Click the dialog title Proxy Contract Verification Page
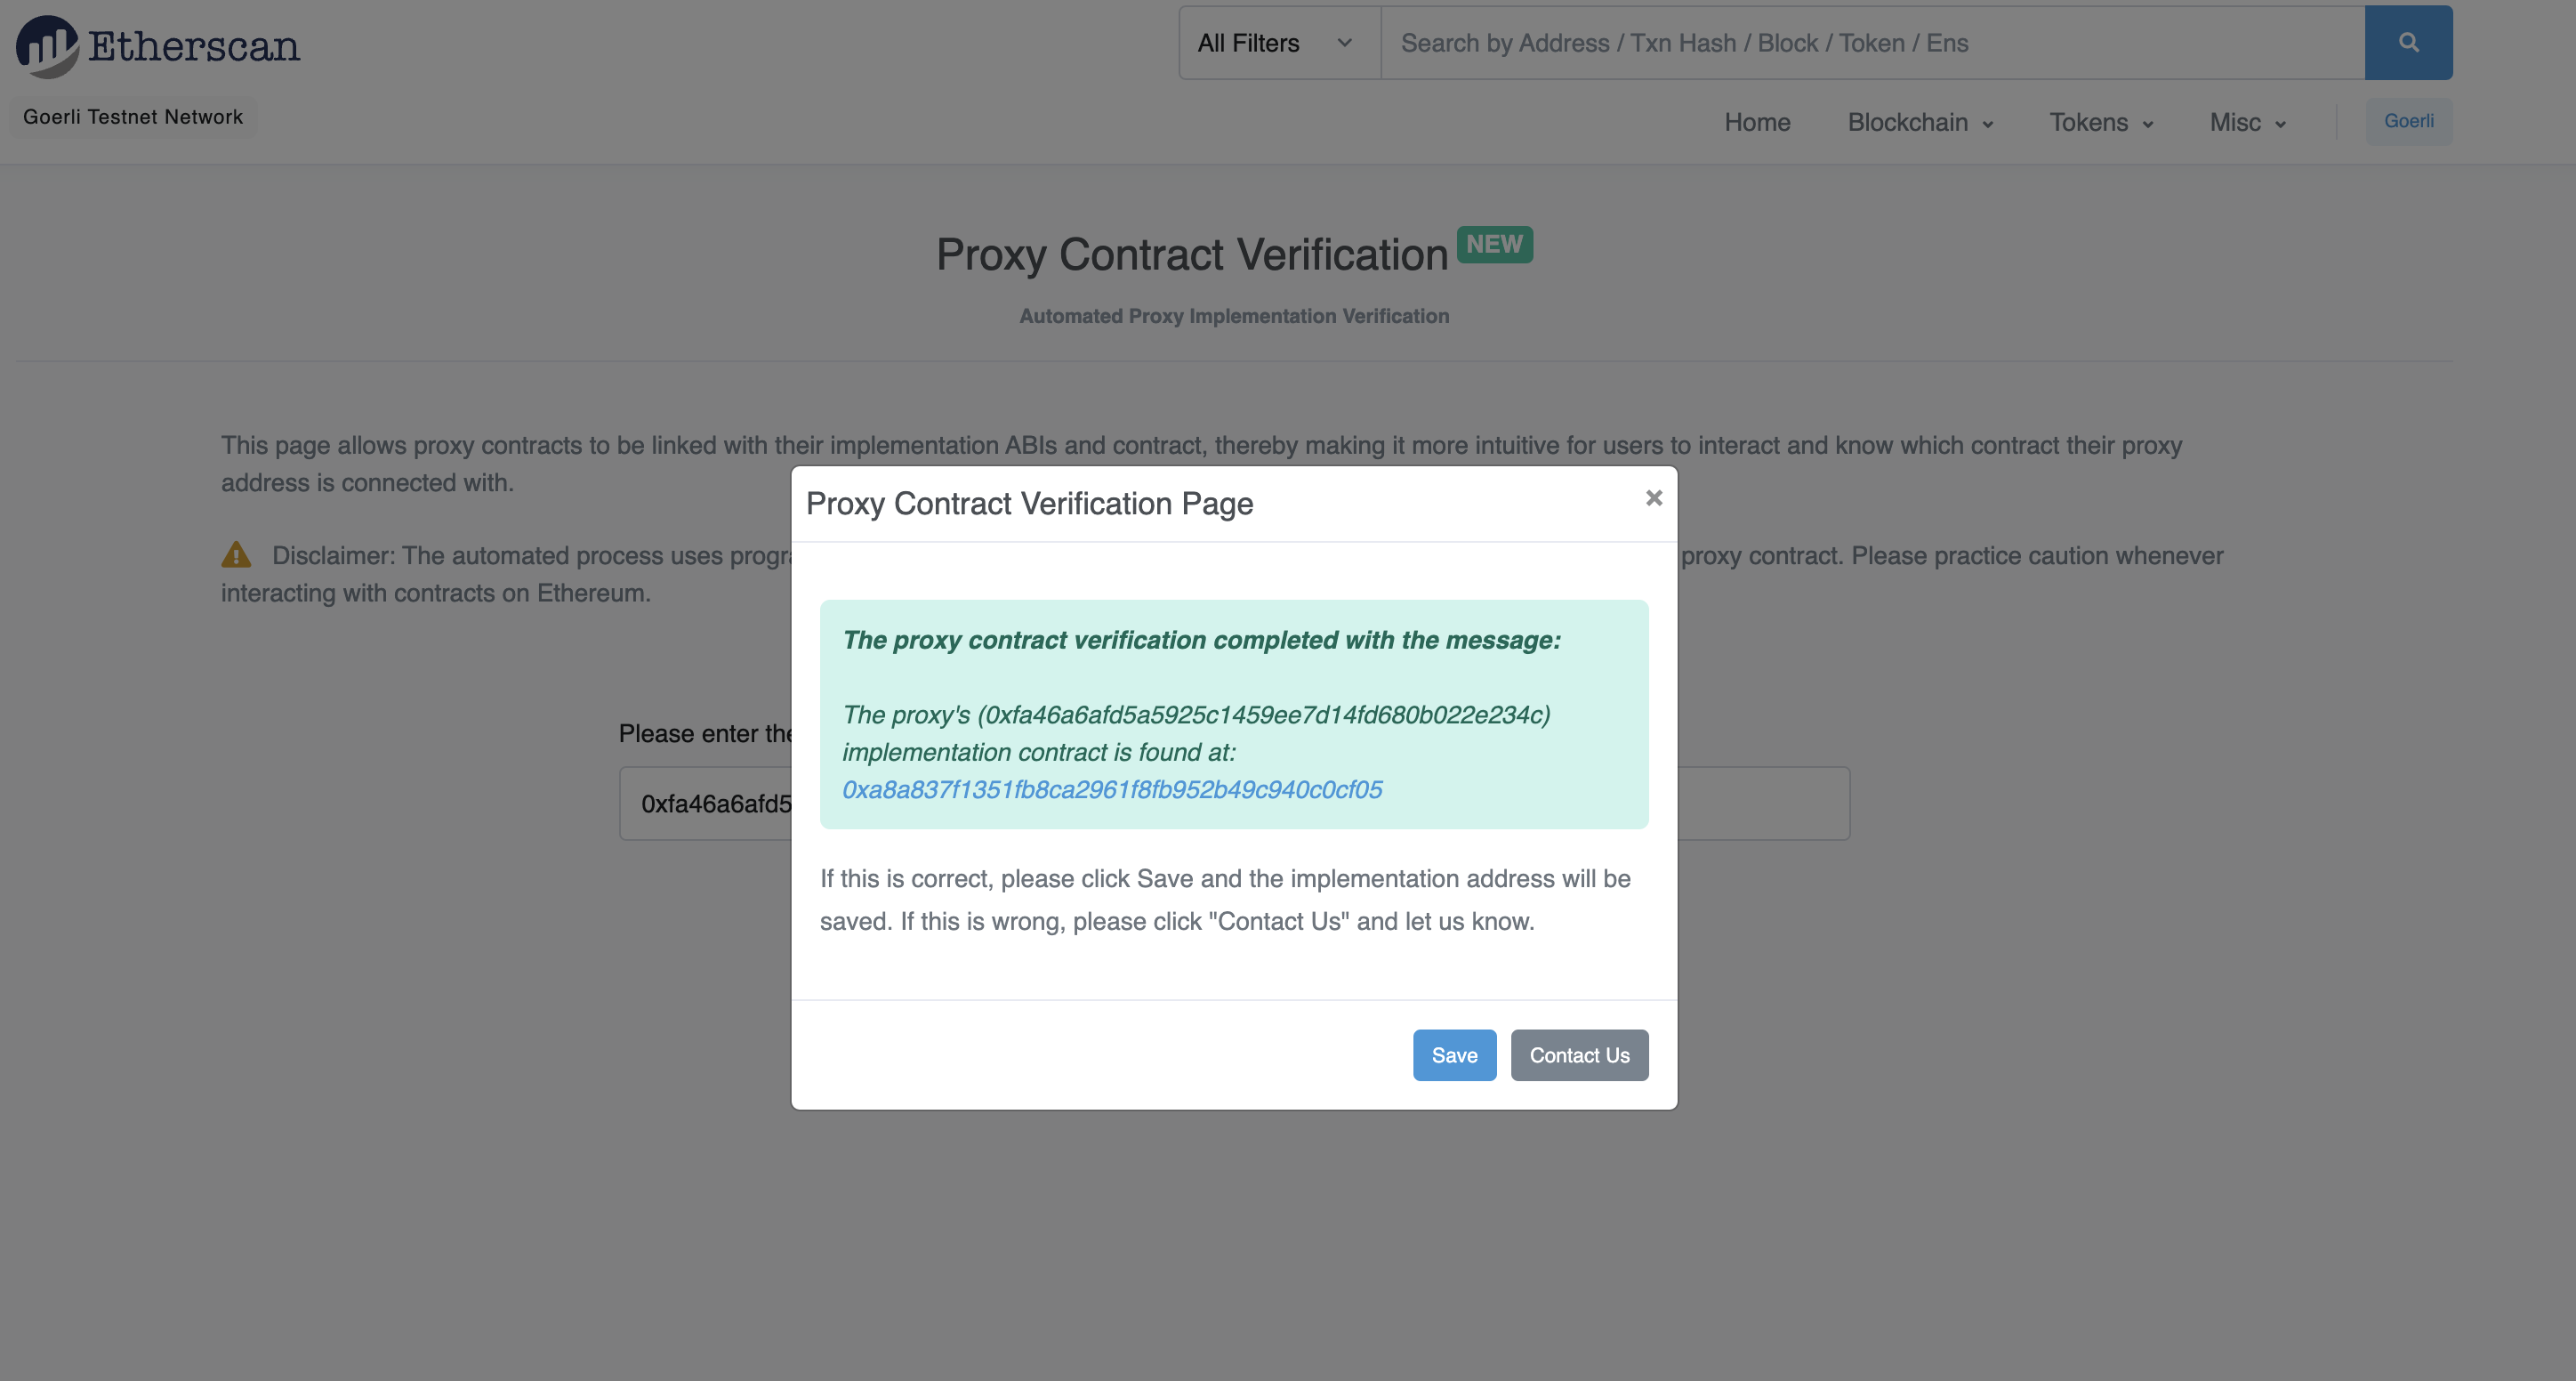 pos(1029,504)
